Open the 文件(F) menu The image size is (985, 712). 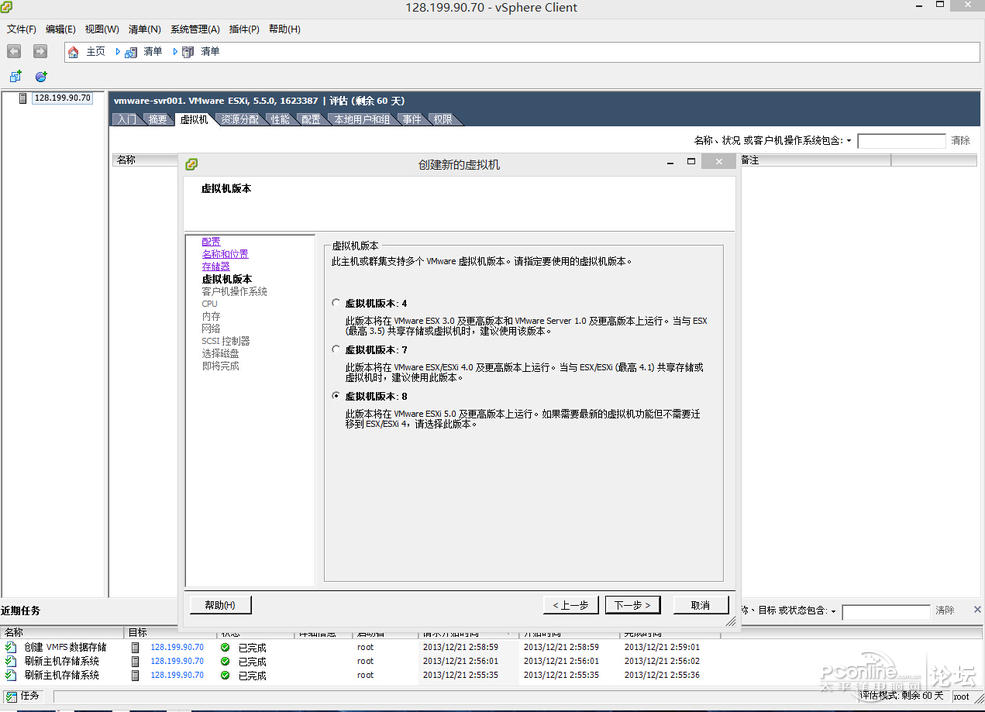pyautogui.click(x=21, y=29)
